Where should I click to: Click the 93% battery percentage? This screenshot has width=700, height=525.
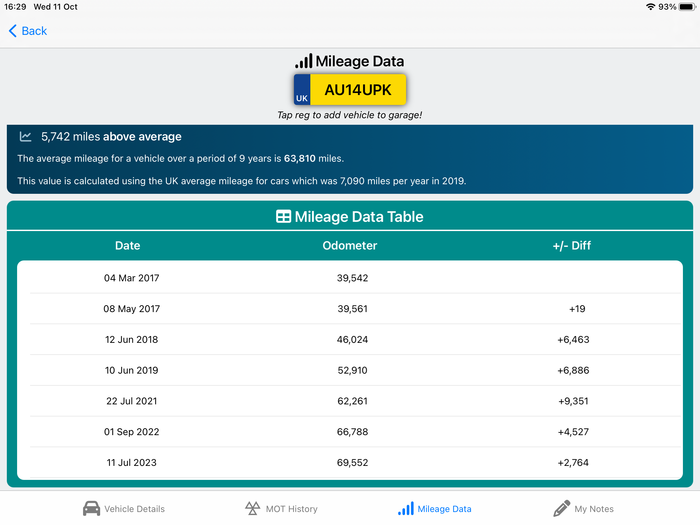tap(667, 7)
